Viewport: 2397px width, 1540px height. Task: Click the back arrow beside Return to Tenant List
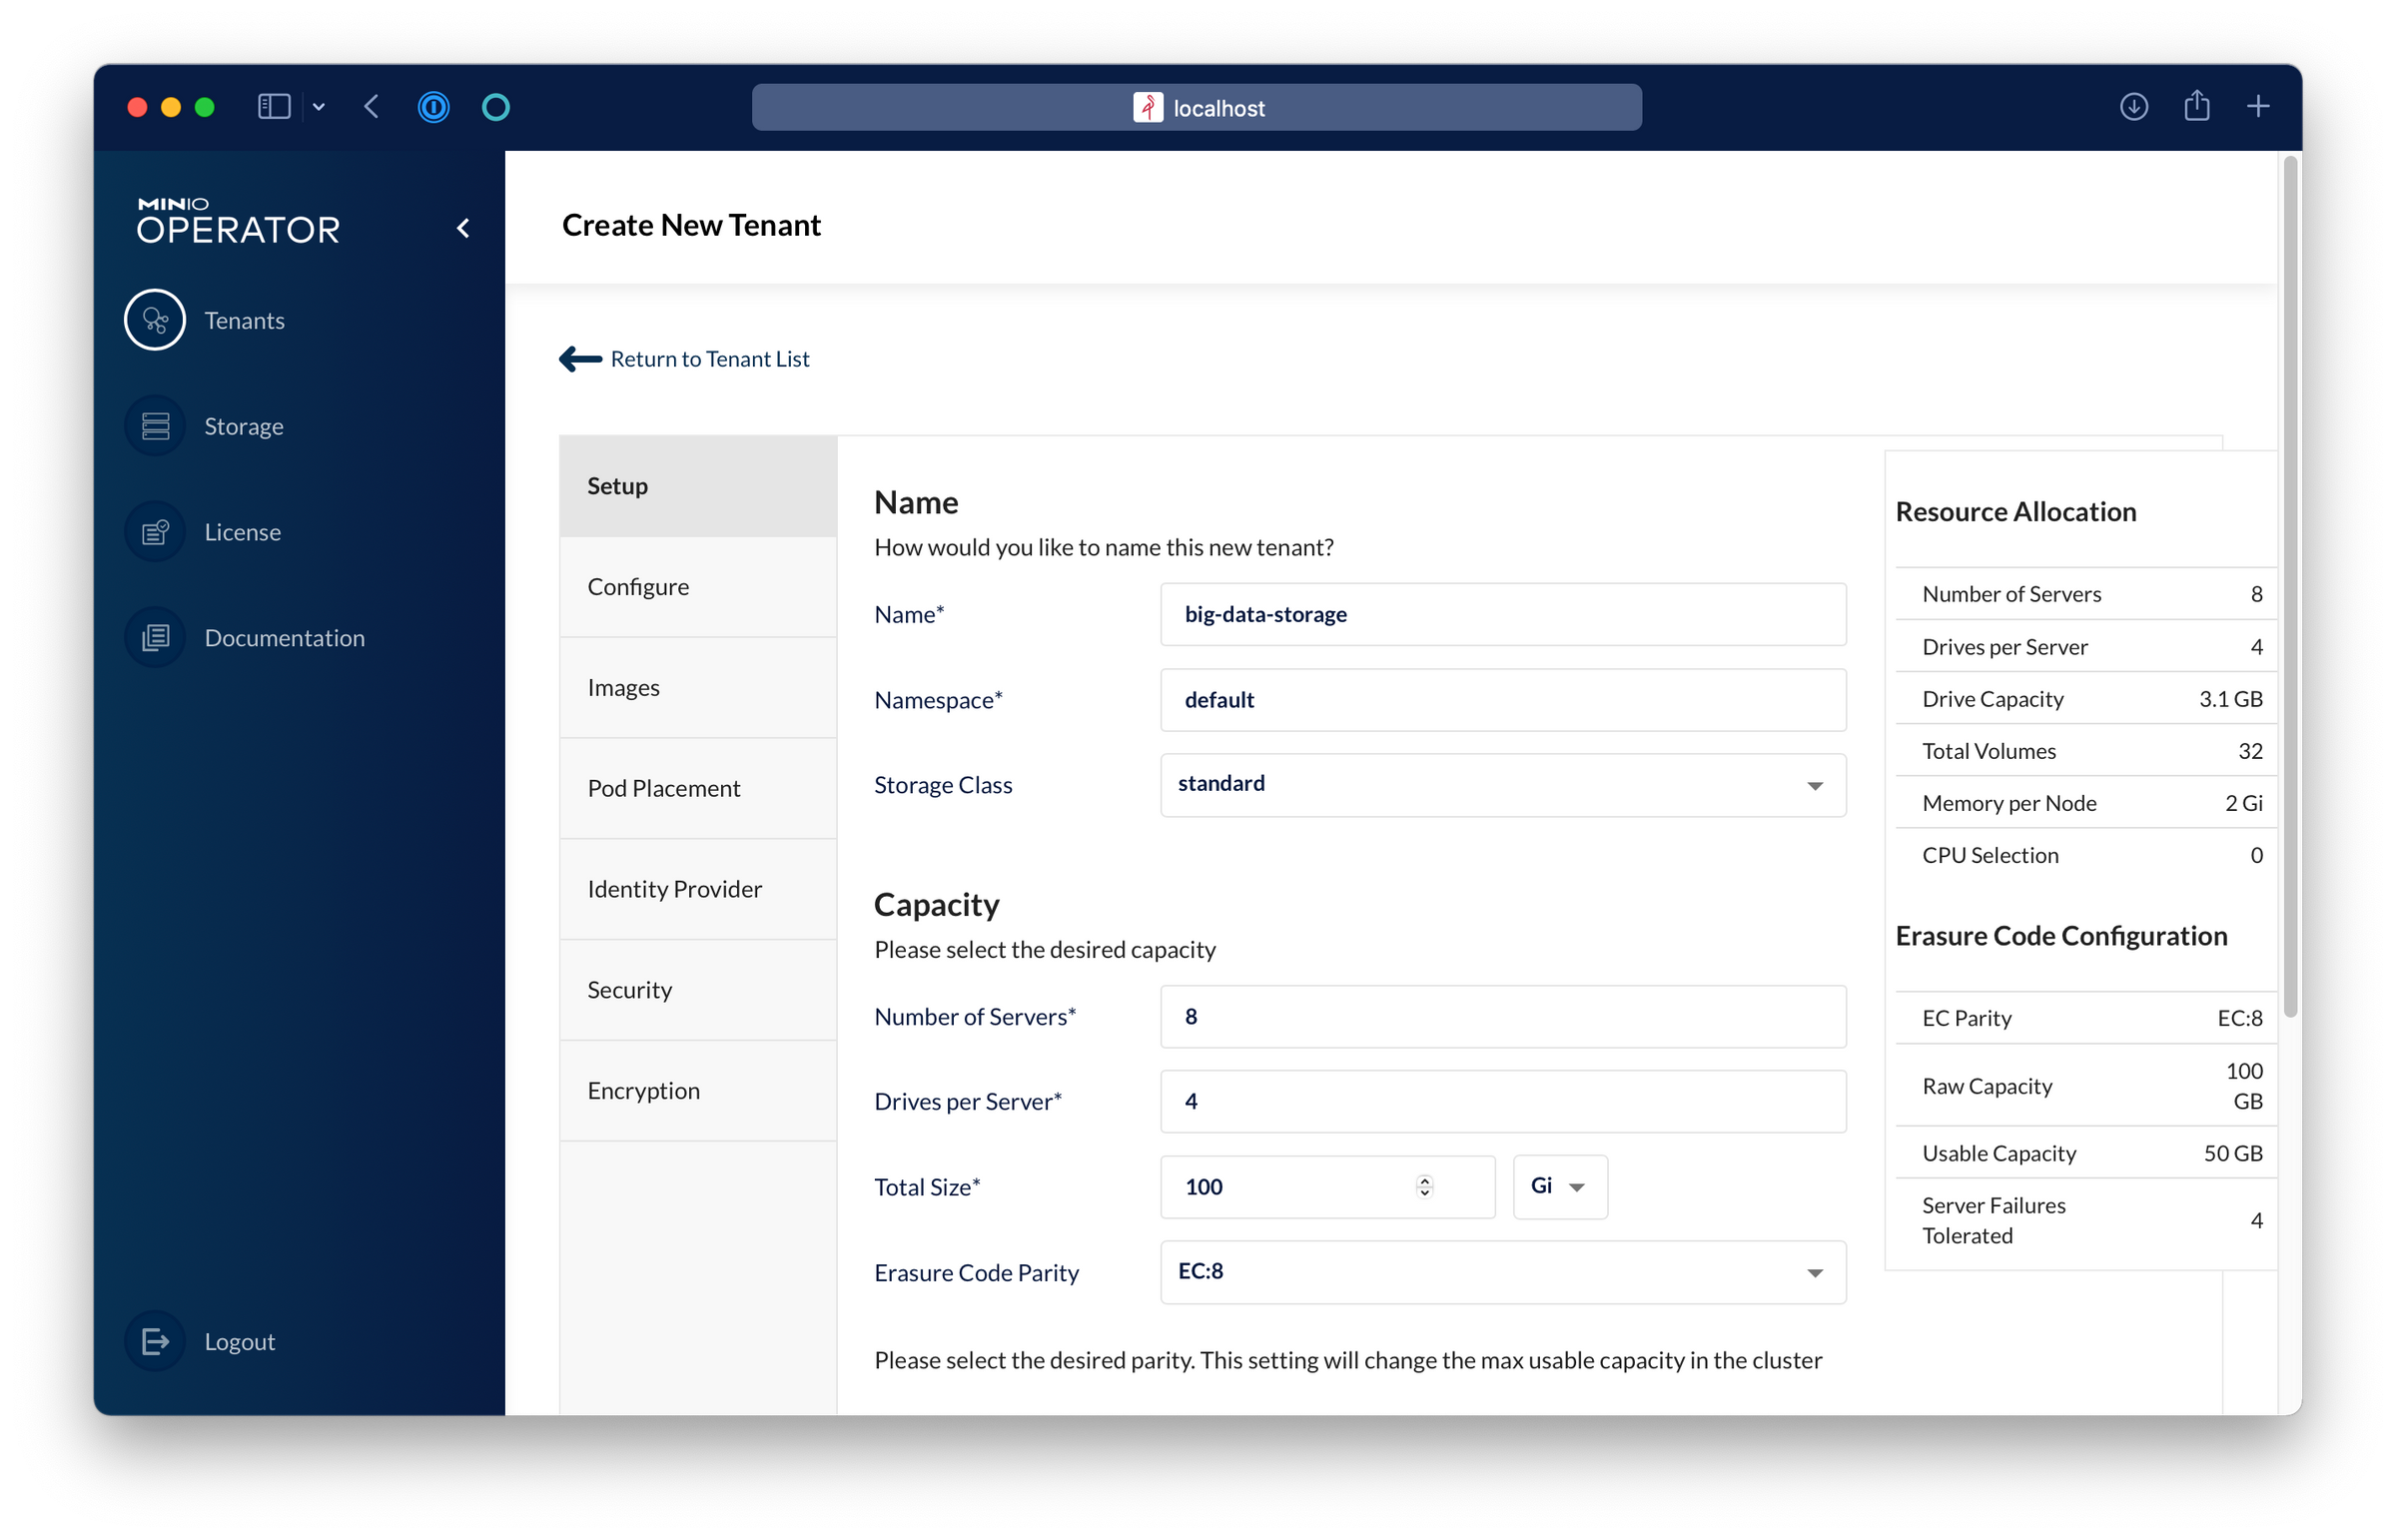point(579,359)
